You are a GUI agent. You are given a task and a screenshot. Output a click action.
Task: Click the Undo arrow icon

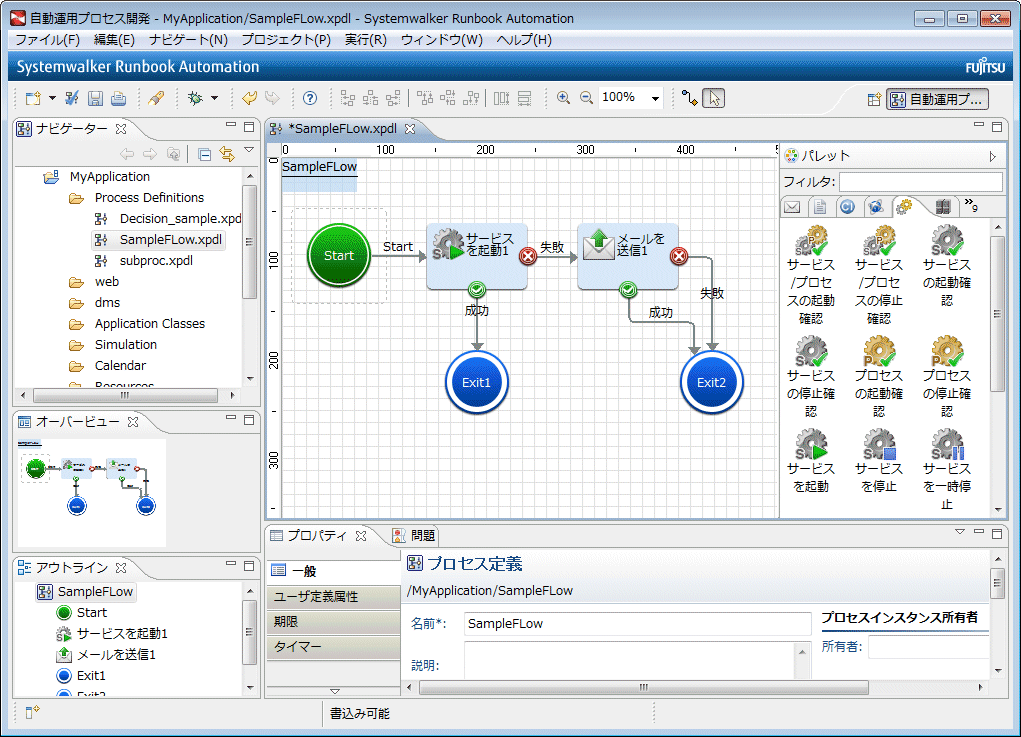click(x=249, y=98)
